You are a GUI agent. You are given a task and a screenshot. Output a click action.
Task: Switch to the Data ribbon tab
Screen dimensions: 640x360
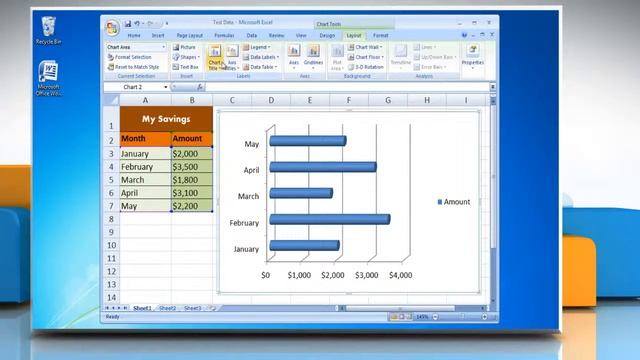point(252,36)
